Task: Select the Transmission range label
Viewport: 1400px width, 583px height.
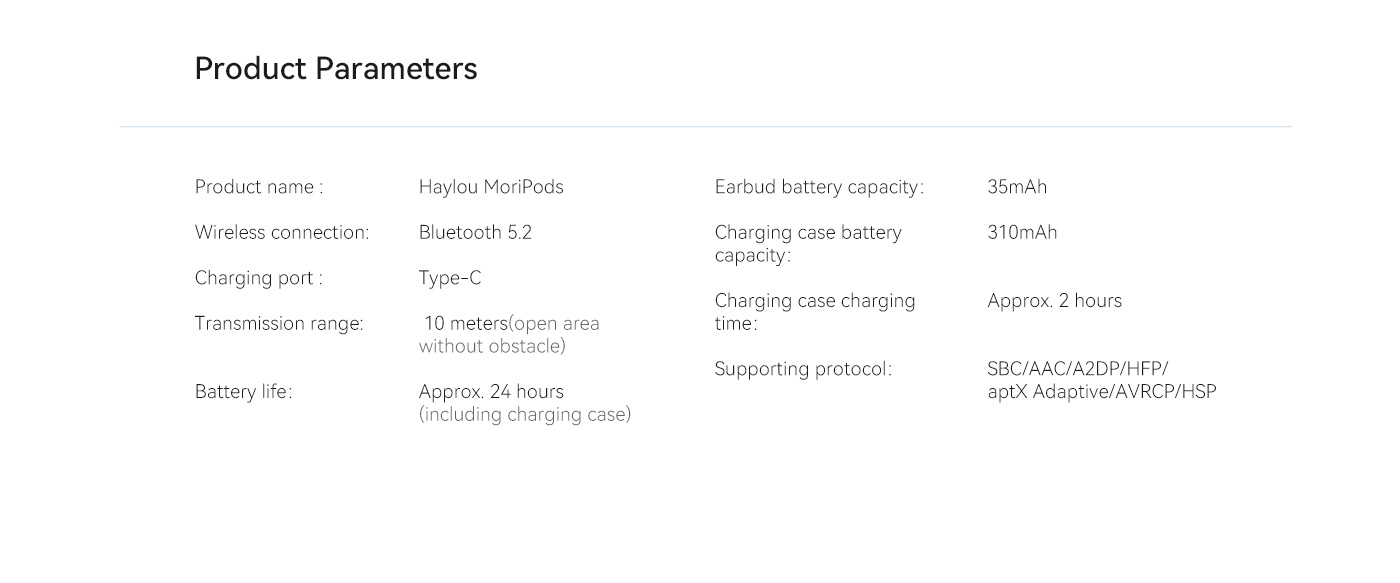Action: click(x=279, y=323)
